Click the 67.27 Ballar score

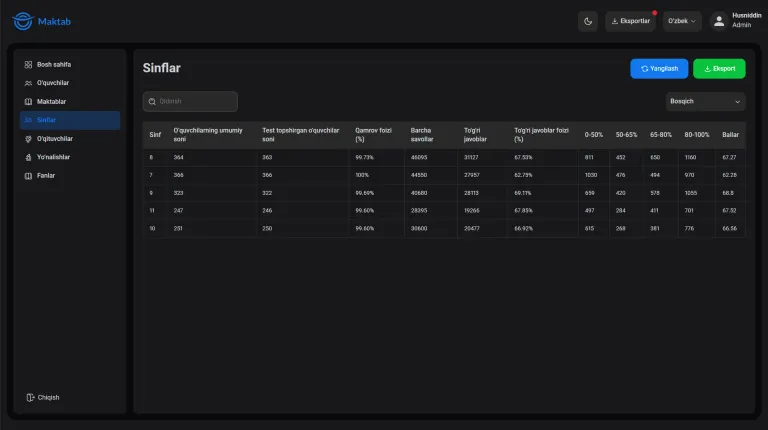[729, 158]
